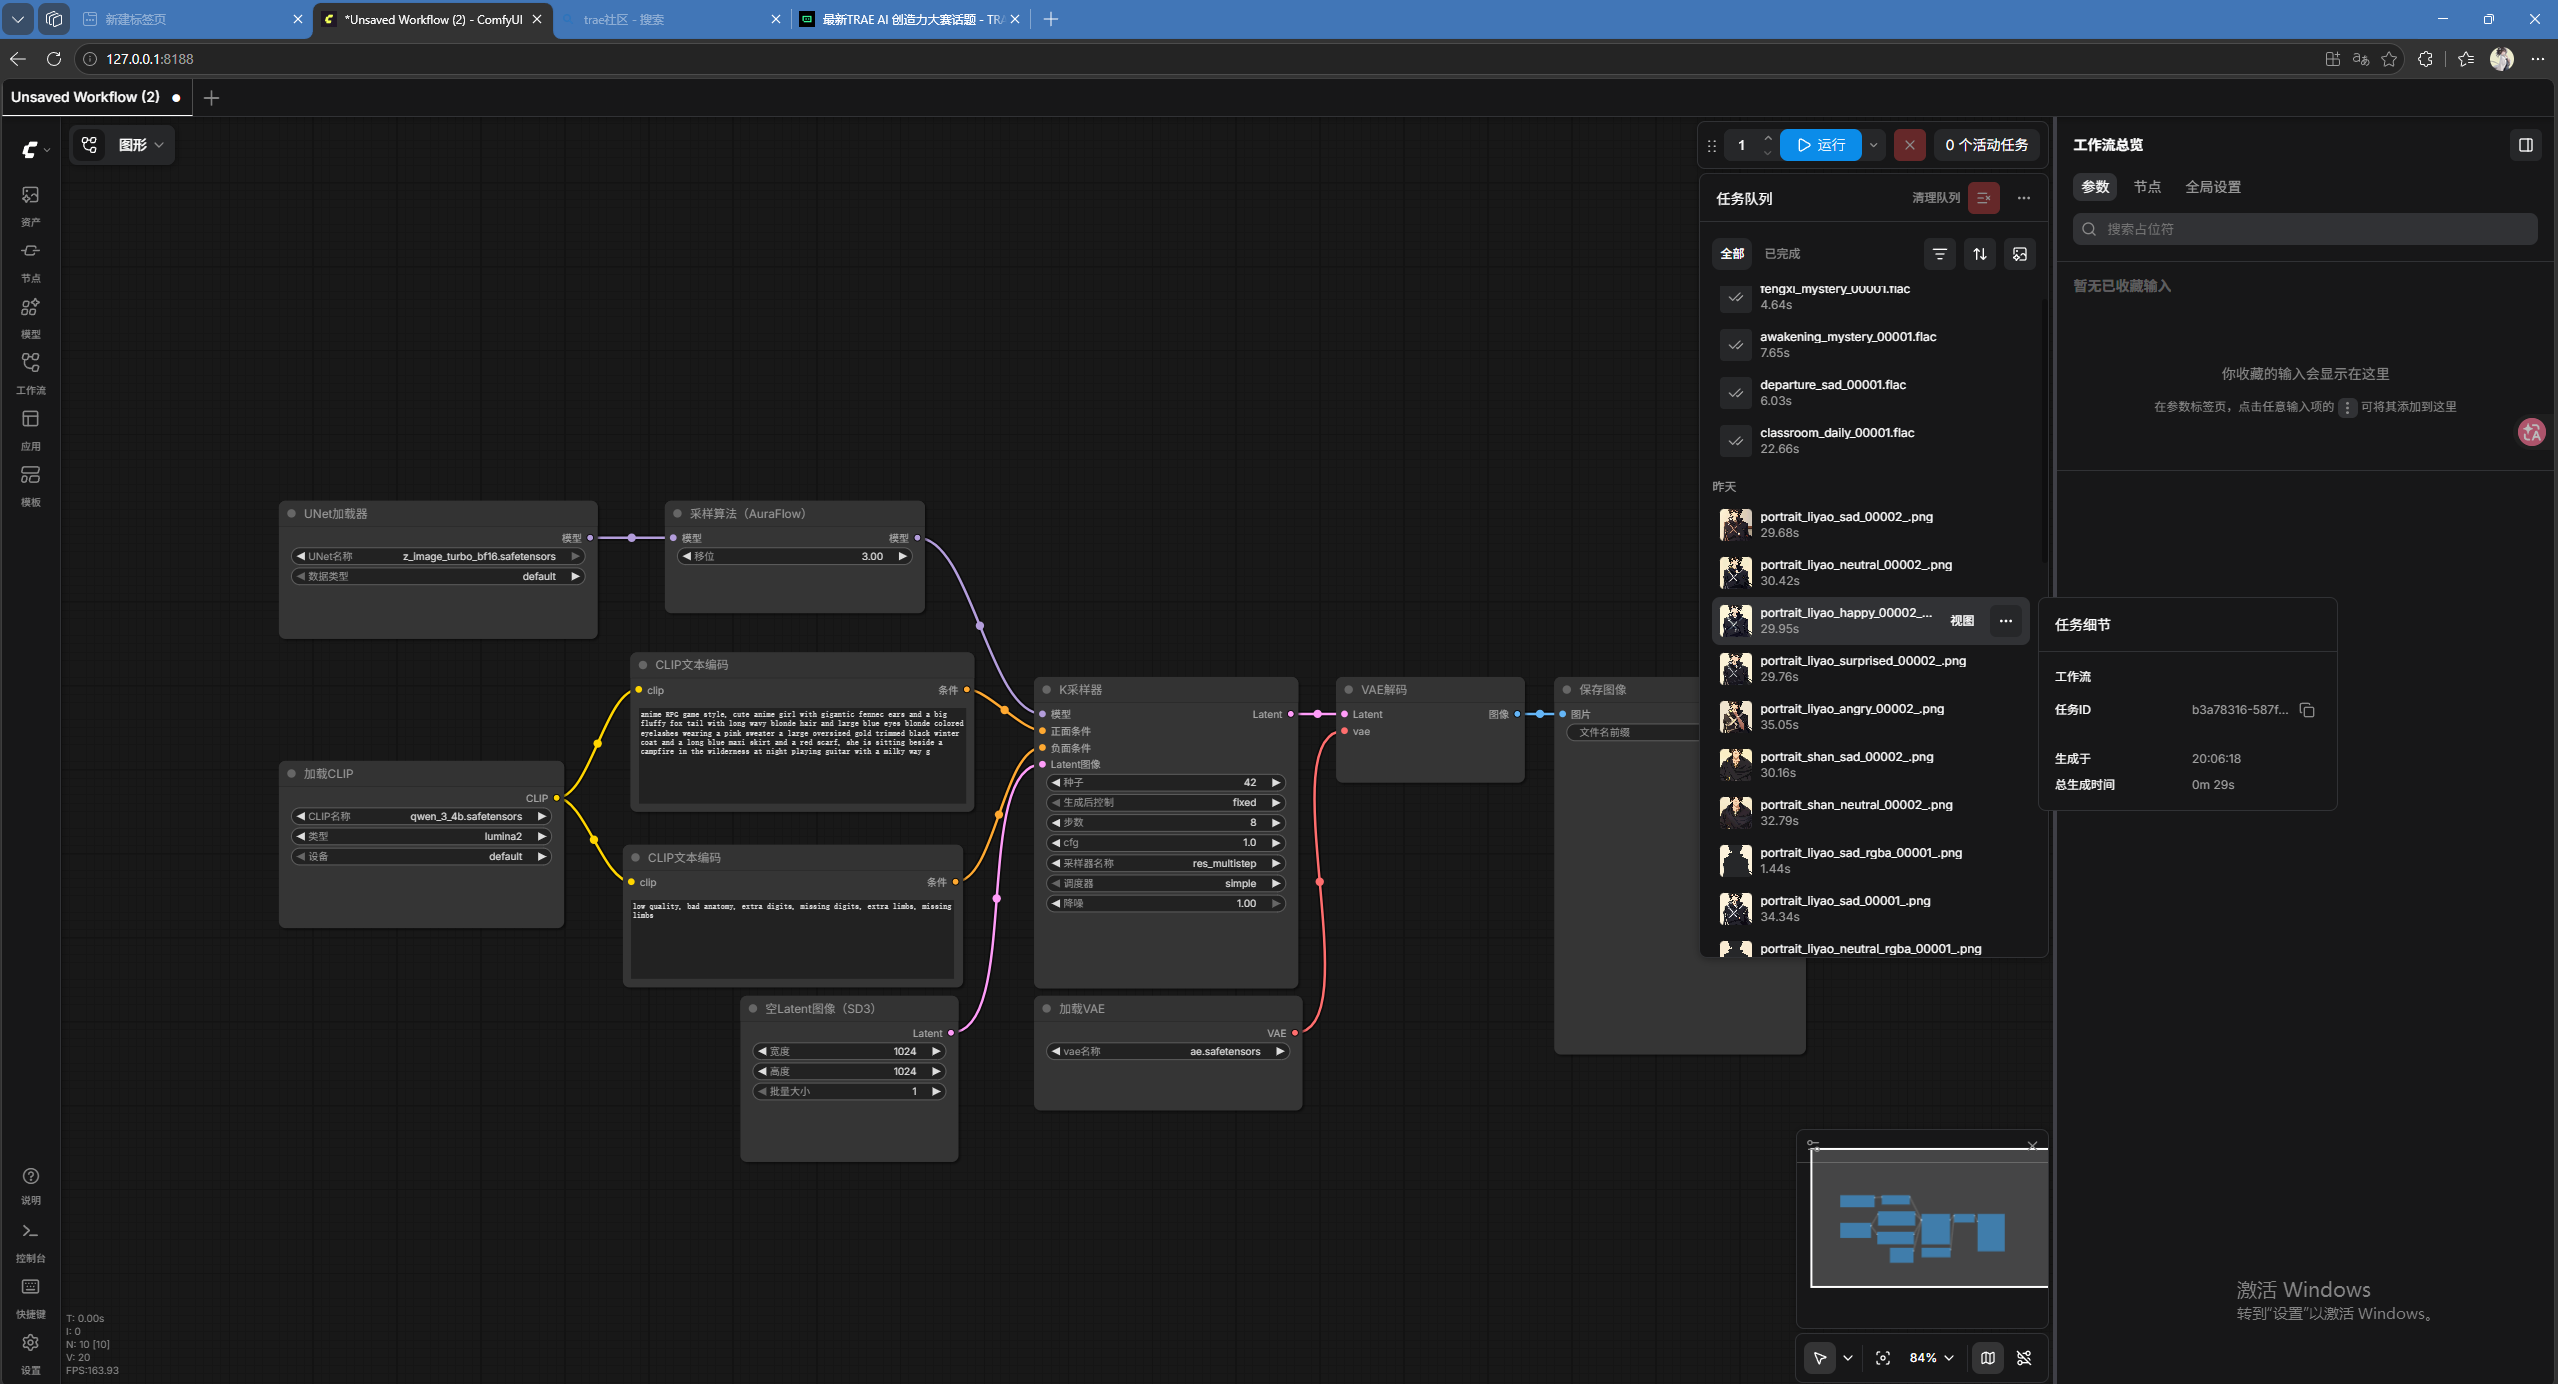Toggle collapse dot on UNet加载器 node
Screen dimensions: 2558x1384
click(x=292, y=514)
